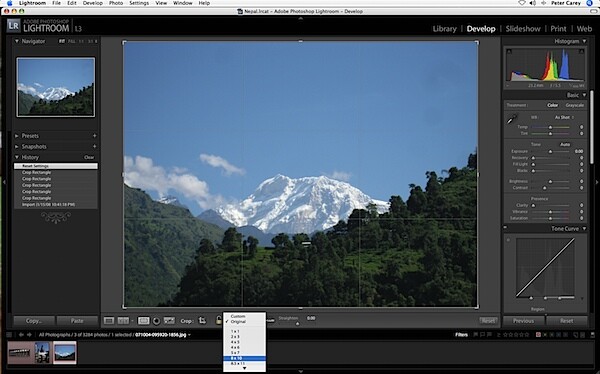Clear the History panel

[x=89, y=157]
